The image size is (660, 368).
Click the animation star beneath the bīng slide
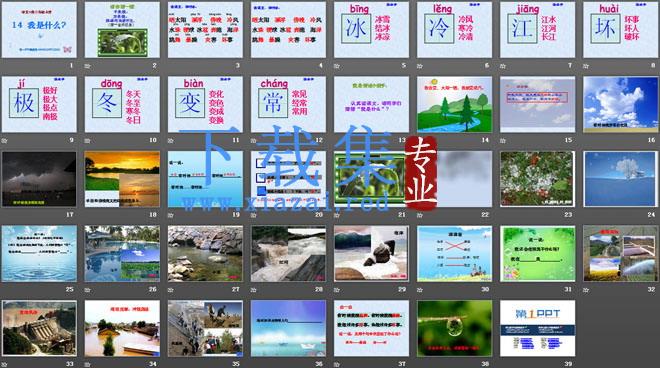pyautogui.click(x=337, y=66)
